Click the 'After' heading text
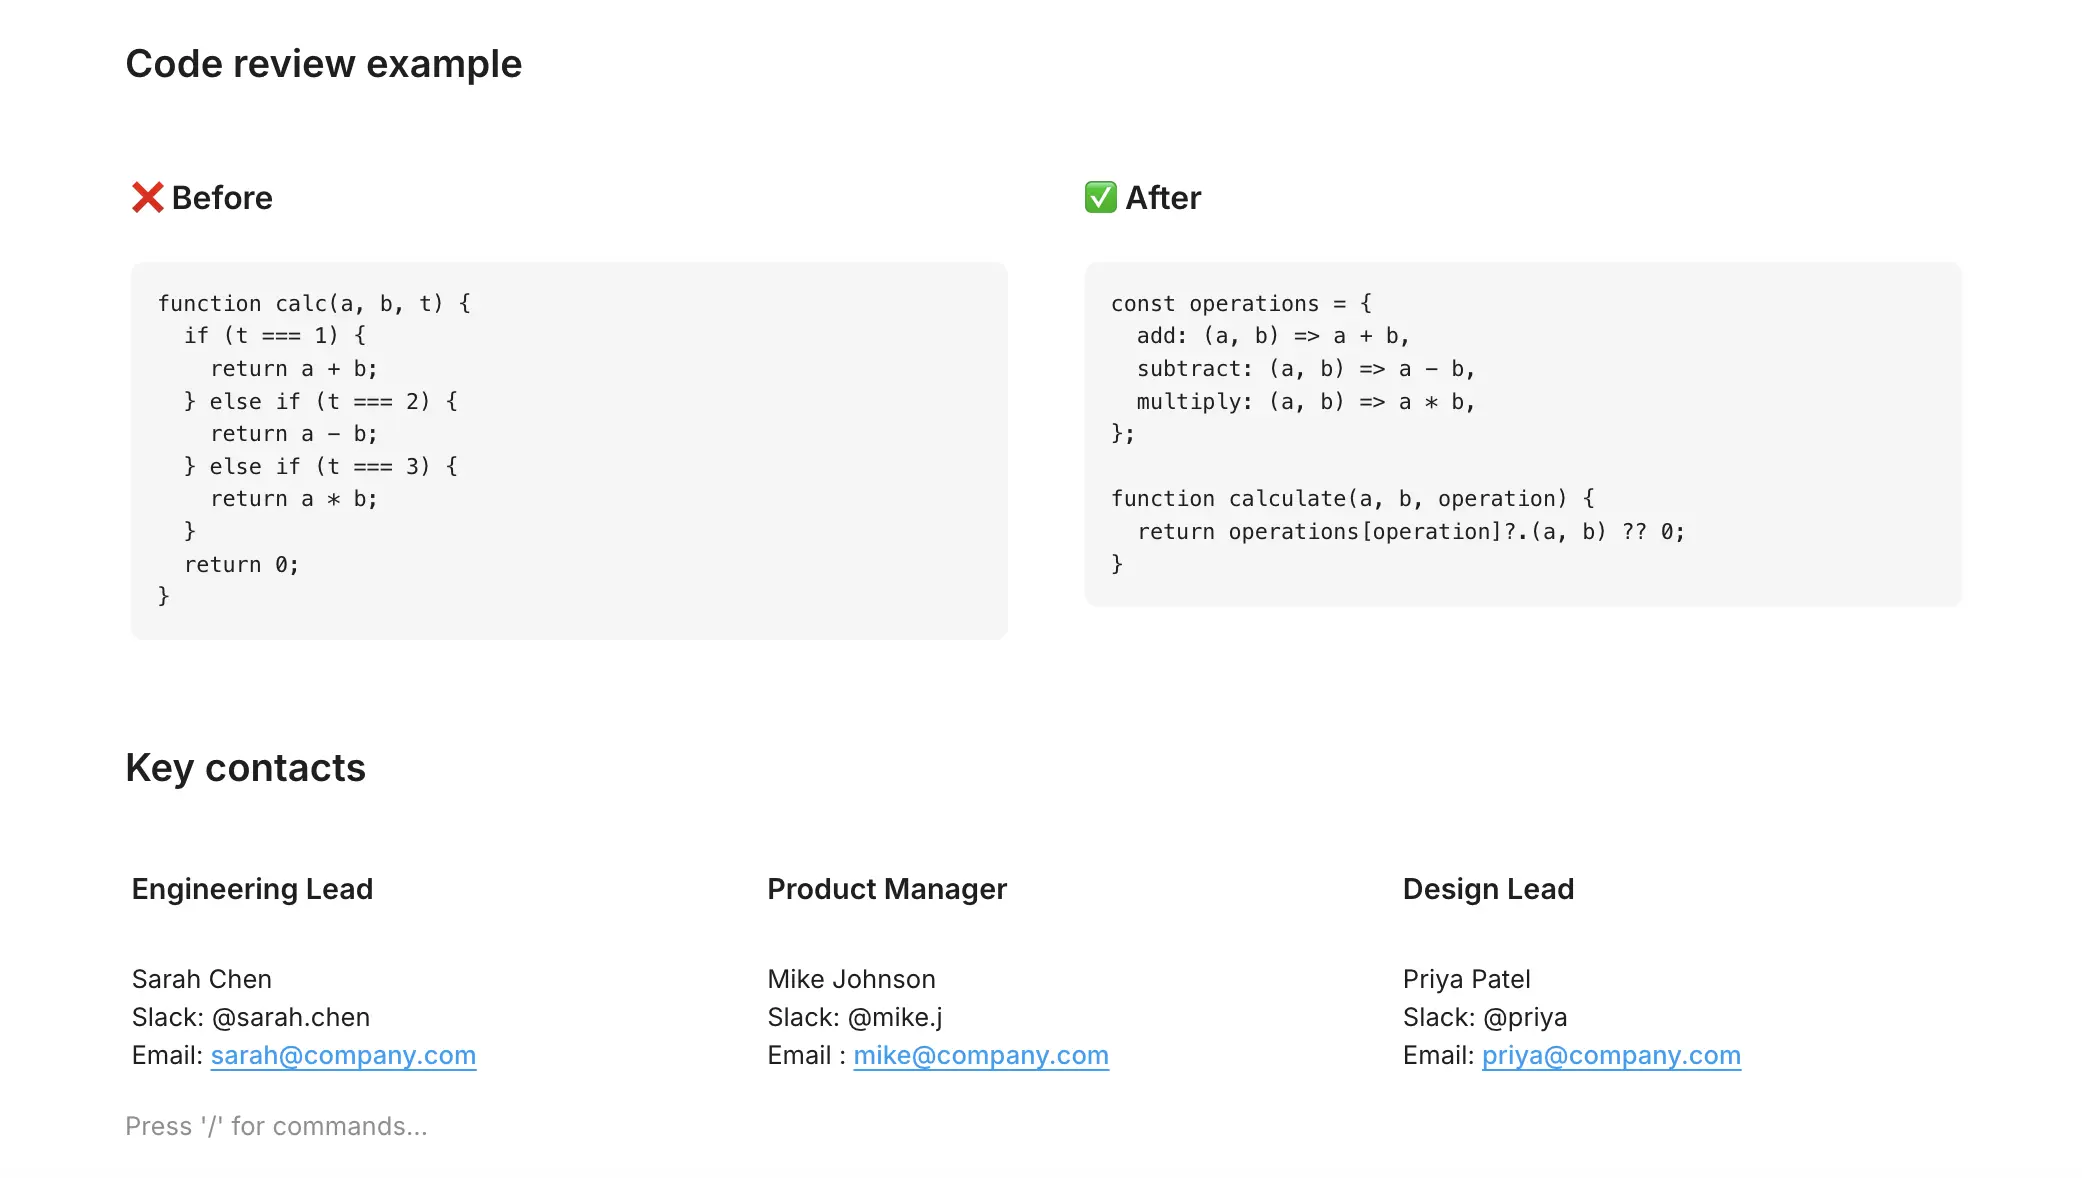 (1163, 198)
